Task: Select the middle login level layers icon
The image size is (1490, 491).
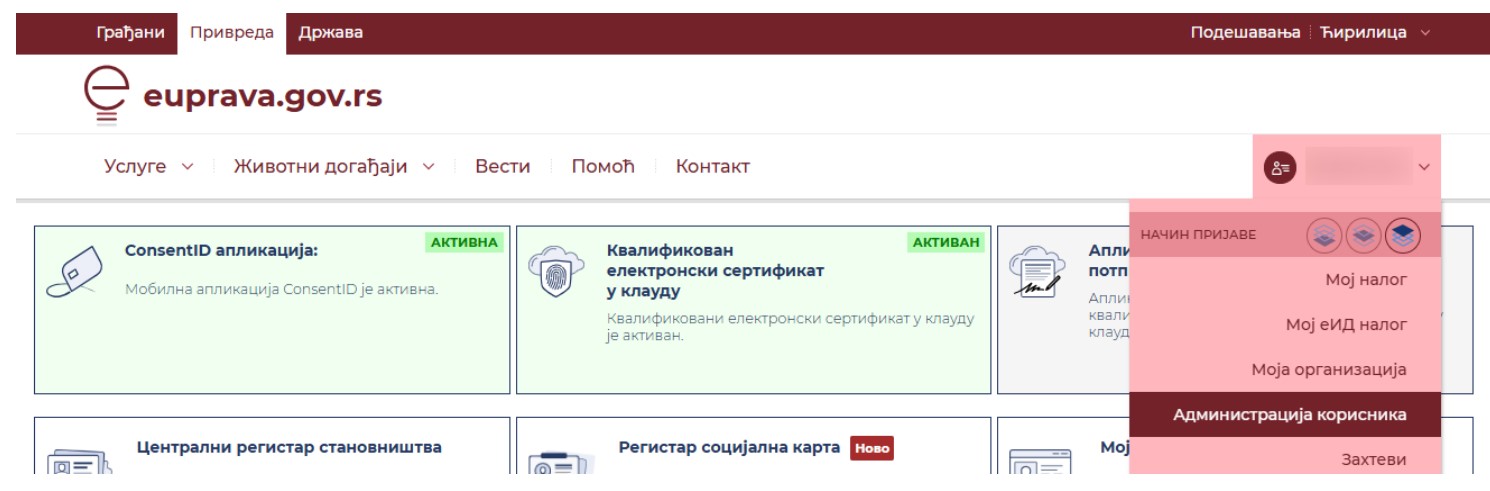Action: click(x=1363, y=235)
